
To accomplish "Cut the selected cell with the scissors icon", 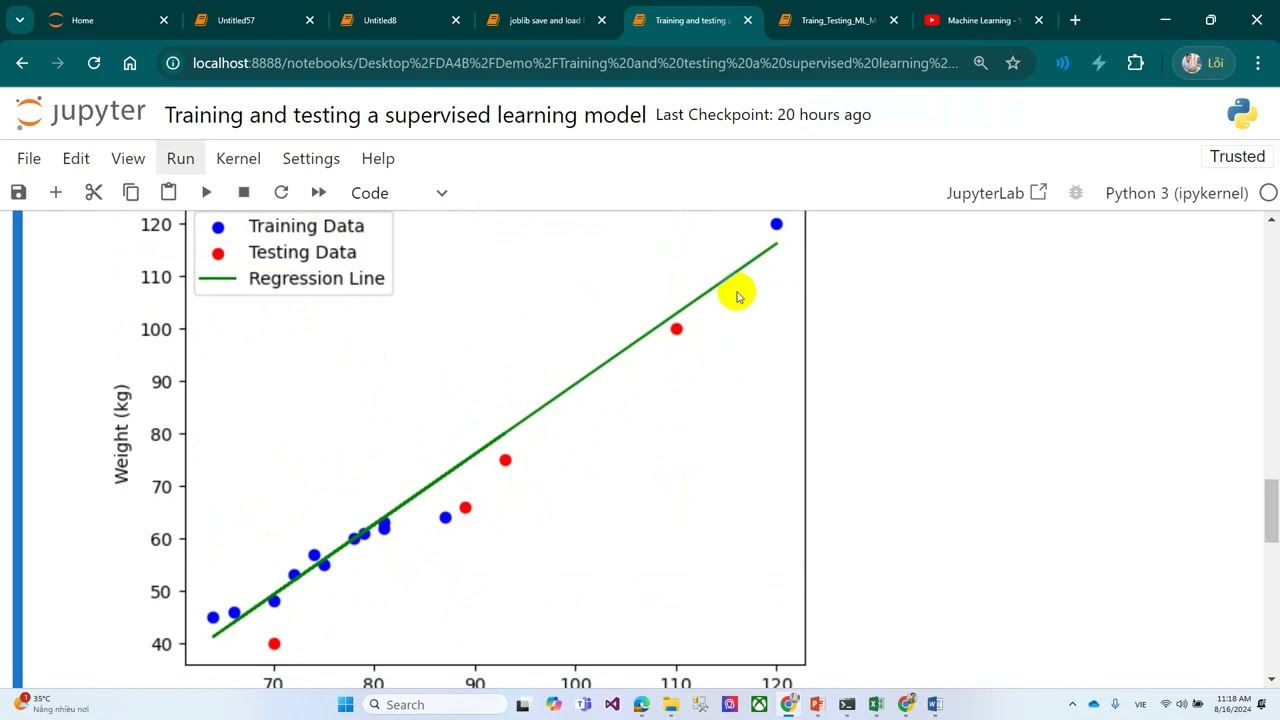I will point(94,192).
